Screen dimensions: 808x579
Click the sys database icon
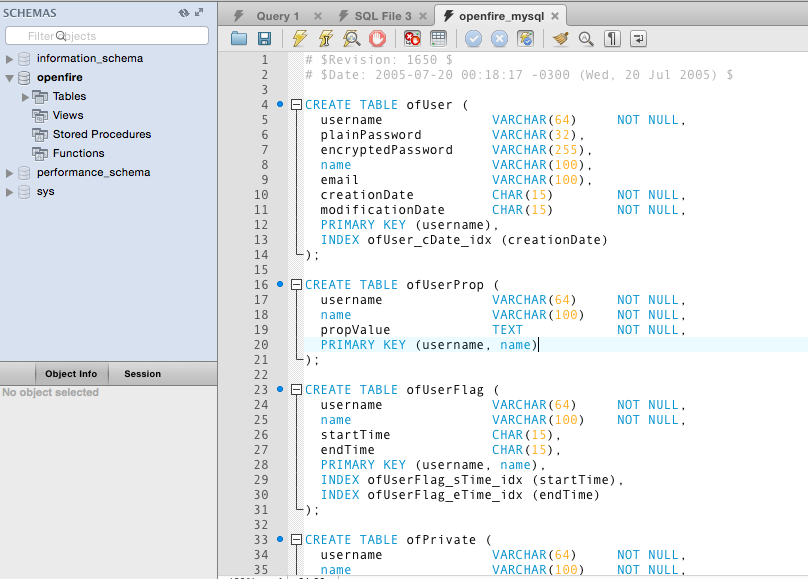click(24, 192)
